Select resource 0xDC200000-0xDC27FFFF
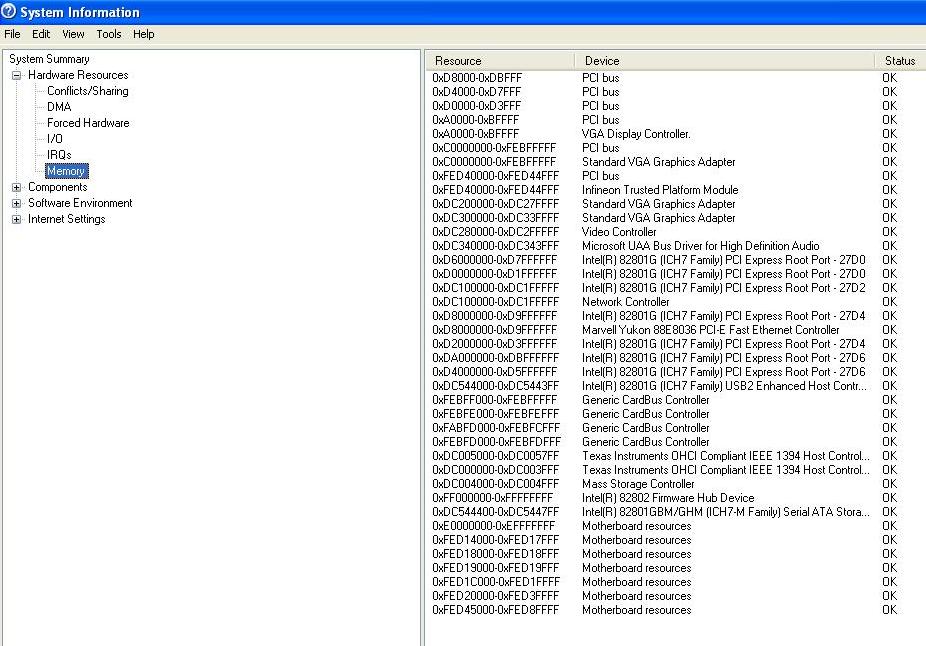 (495, 204)
